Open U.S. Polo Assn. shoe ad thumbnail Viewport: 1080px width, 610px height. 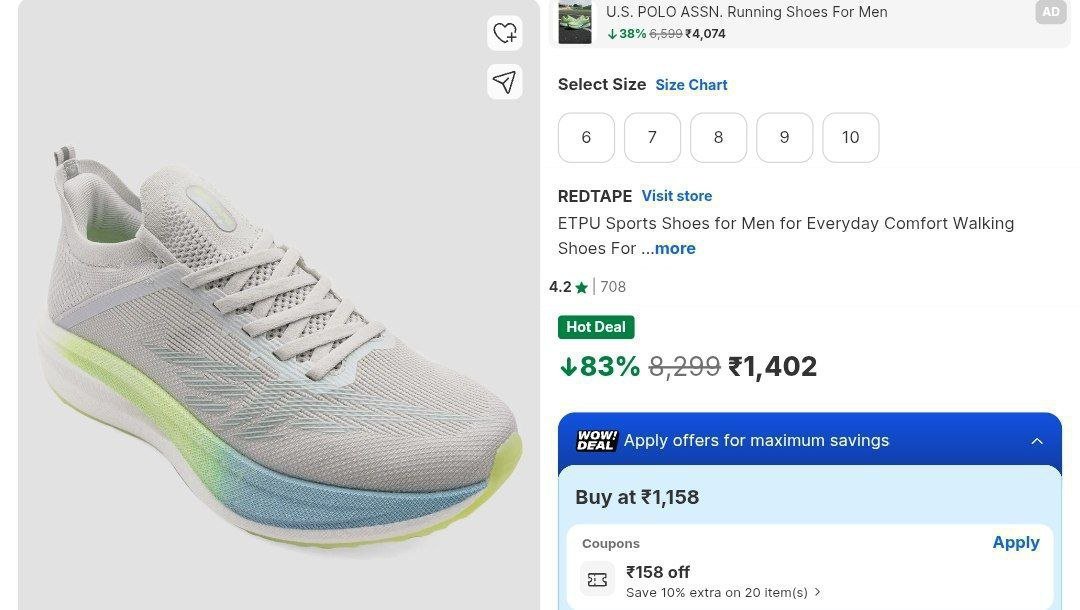(x=575, y=22)
